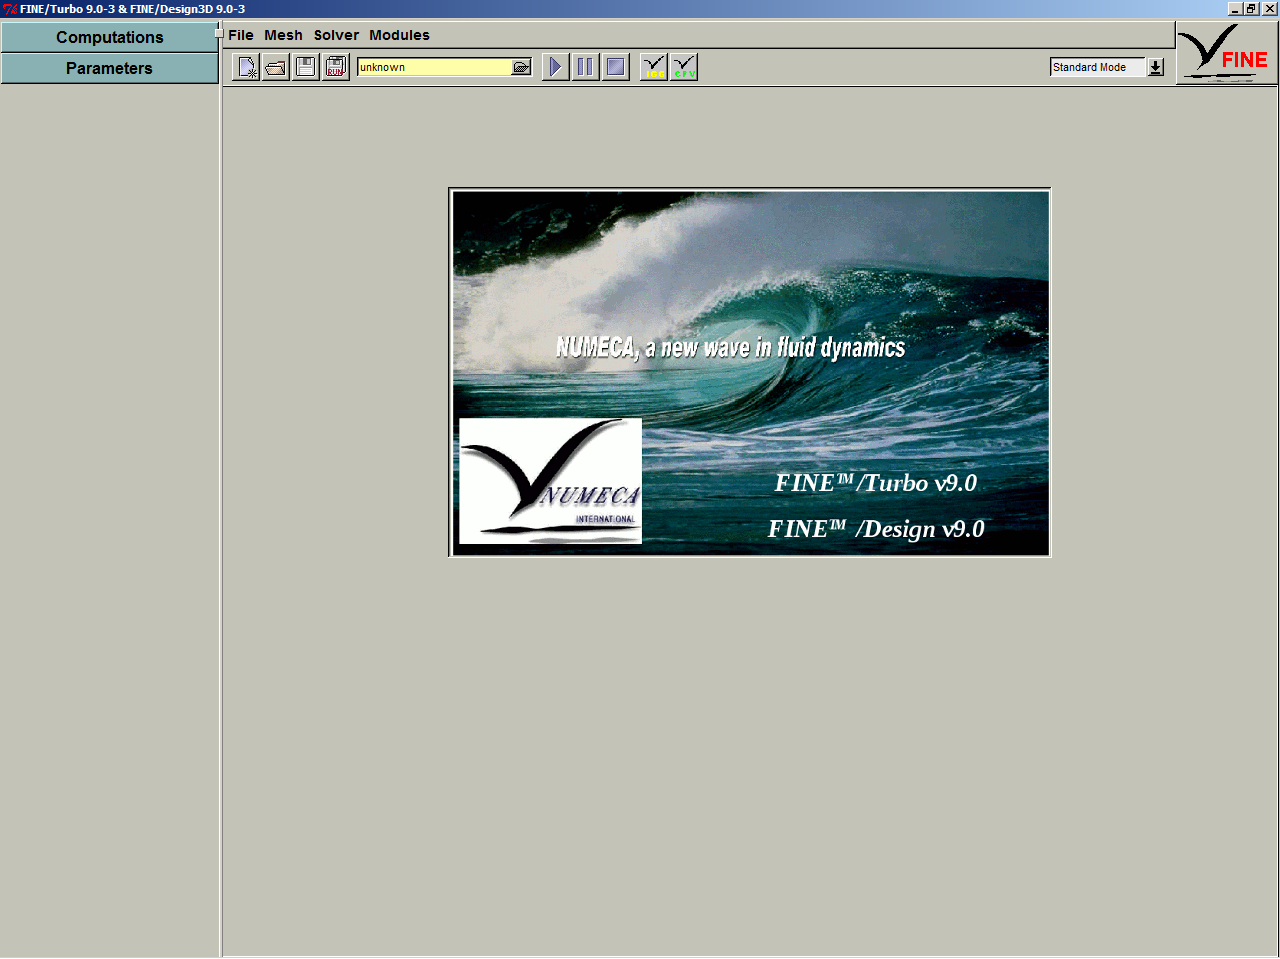Open the Solver menu

click(336, 35)
